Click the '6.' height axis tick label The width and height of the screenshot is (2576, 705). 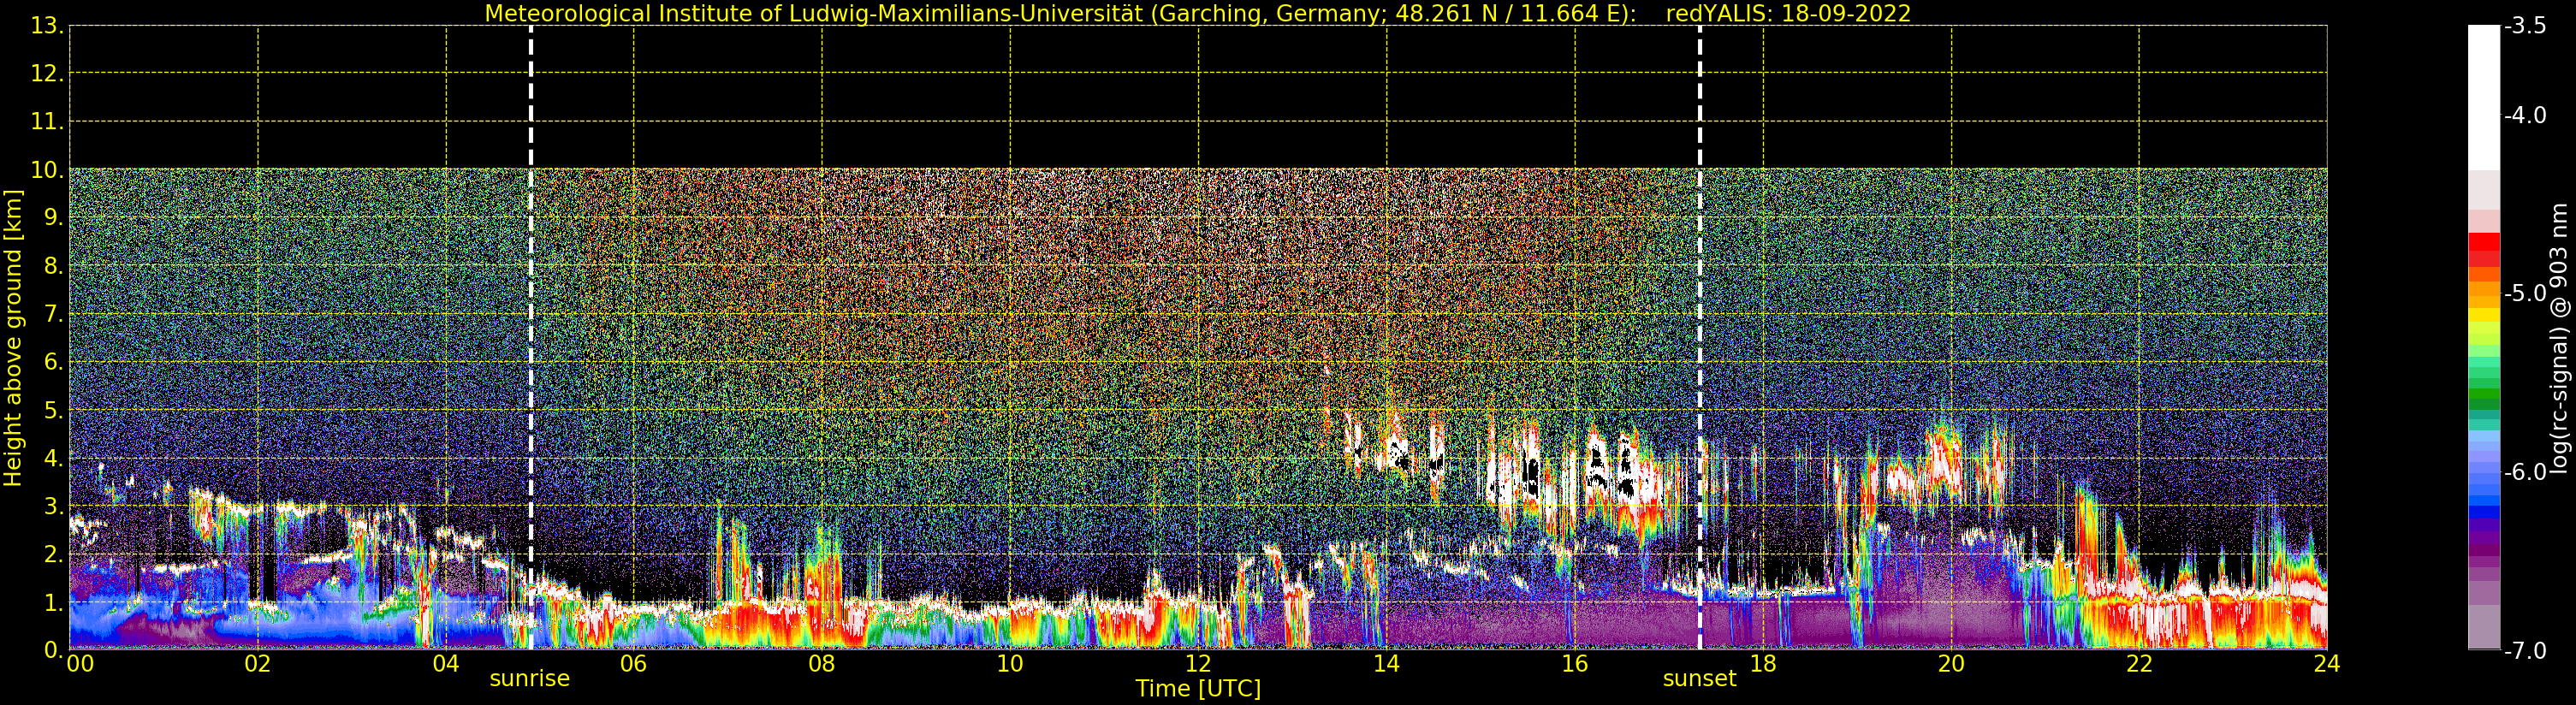[54, 362]
